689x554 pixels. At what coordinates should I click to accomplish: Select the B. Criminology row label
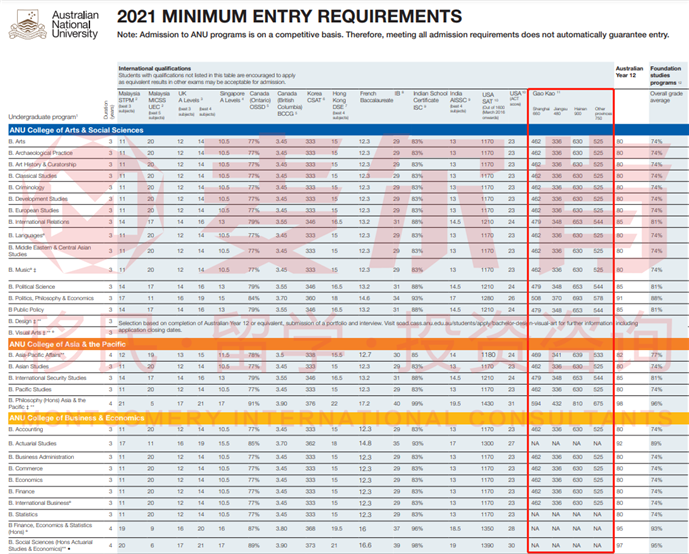pos(26,187)
